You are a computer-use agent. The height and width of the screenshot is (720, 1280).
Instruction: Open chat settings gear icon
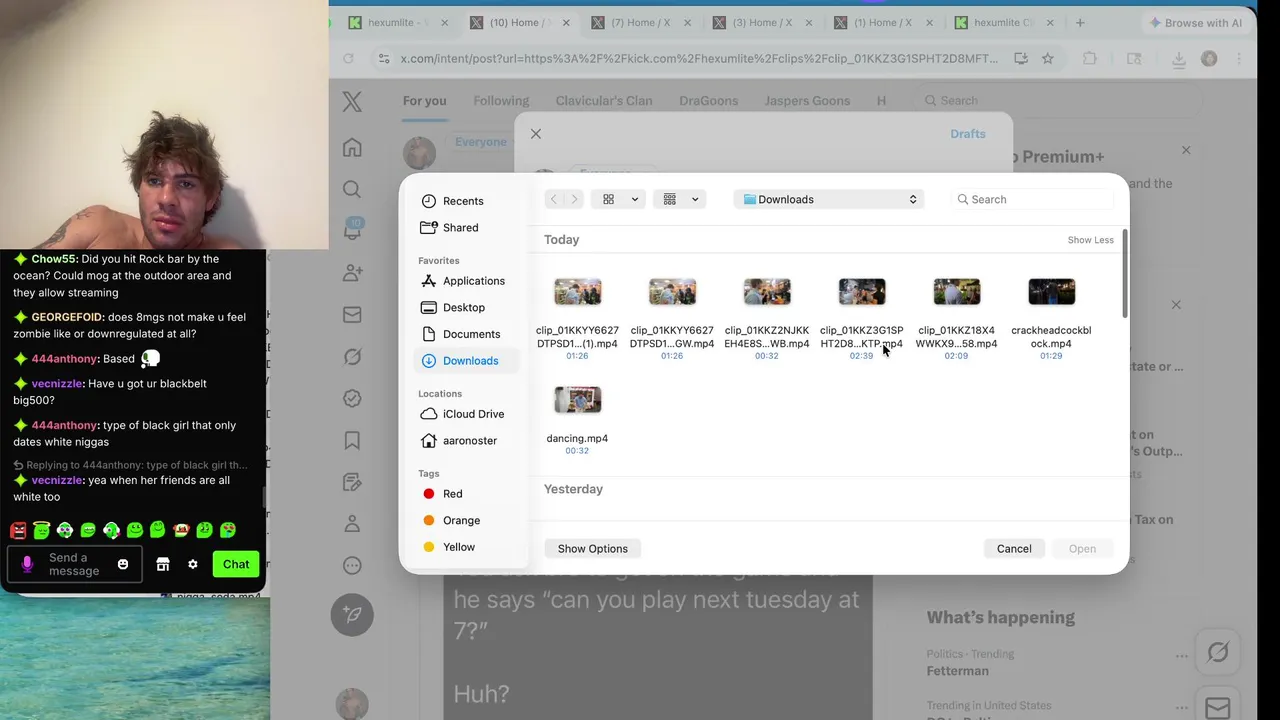[193, 565]
